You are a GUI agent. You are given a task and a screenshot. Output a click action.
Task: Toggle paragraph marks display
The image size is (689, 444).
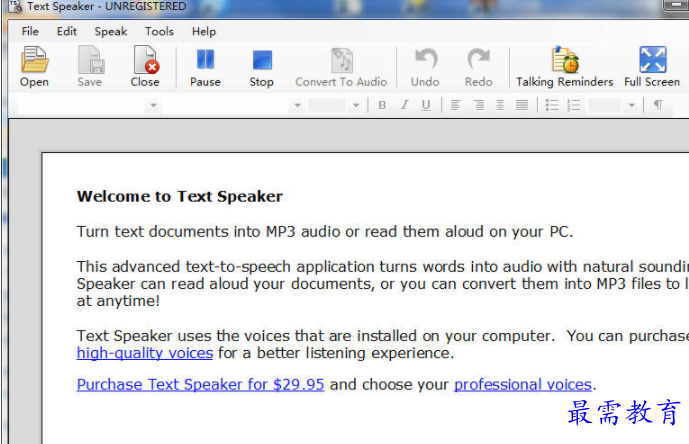(658, 105)
